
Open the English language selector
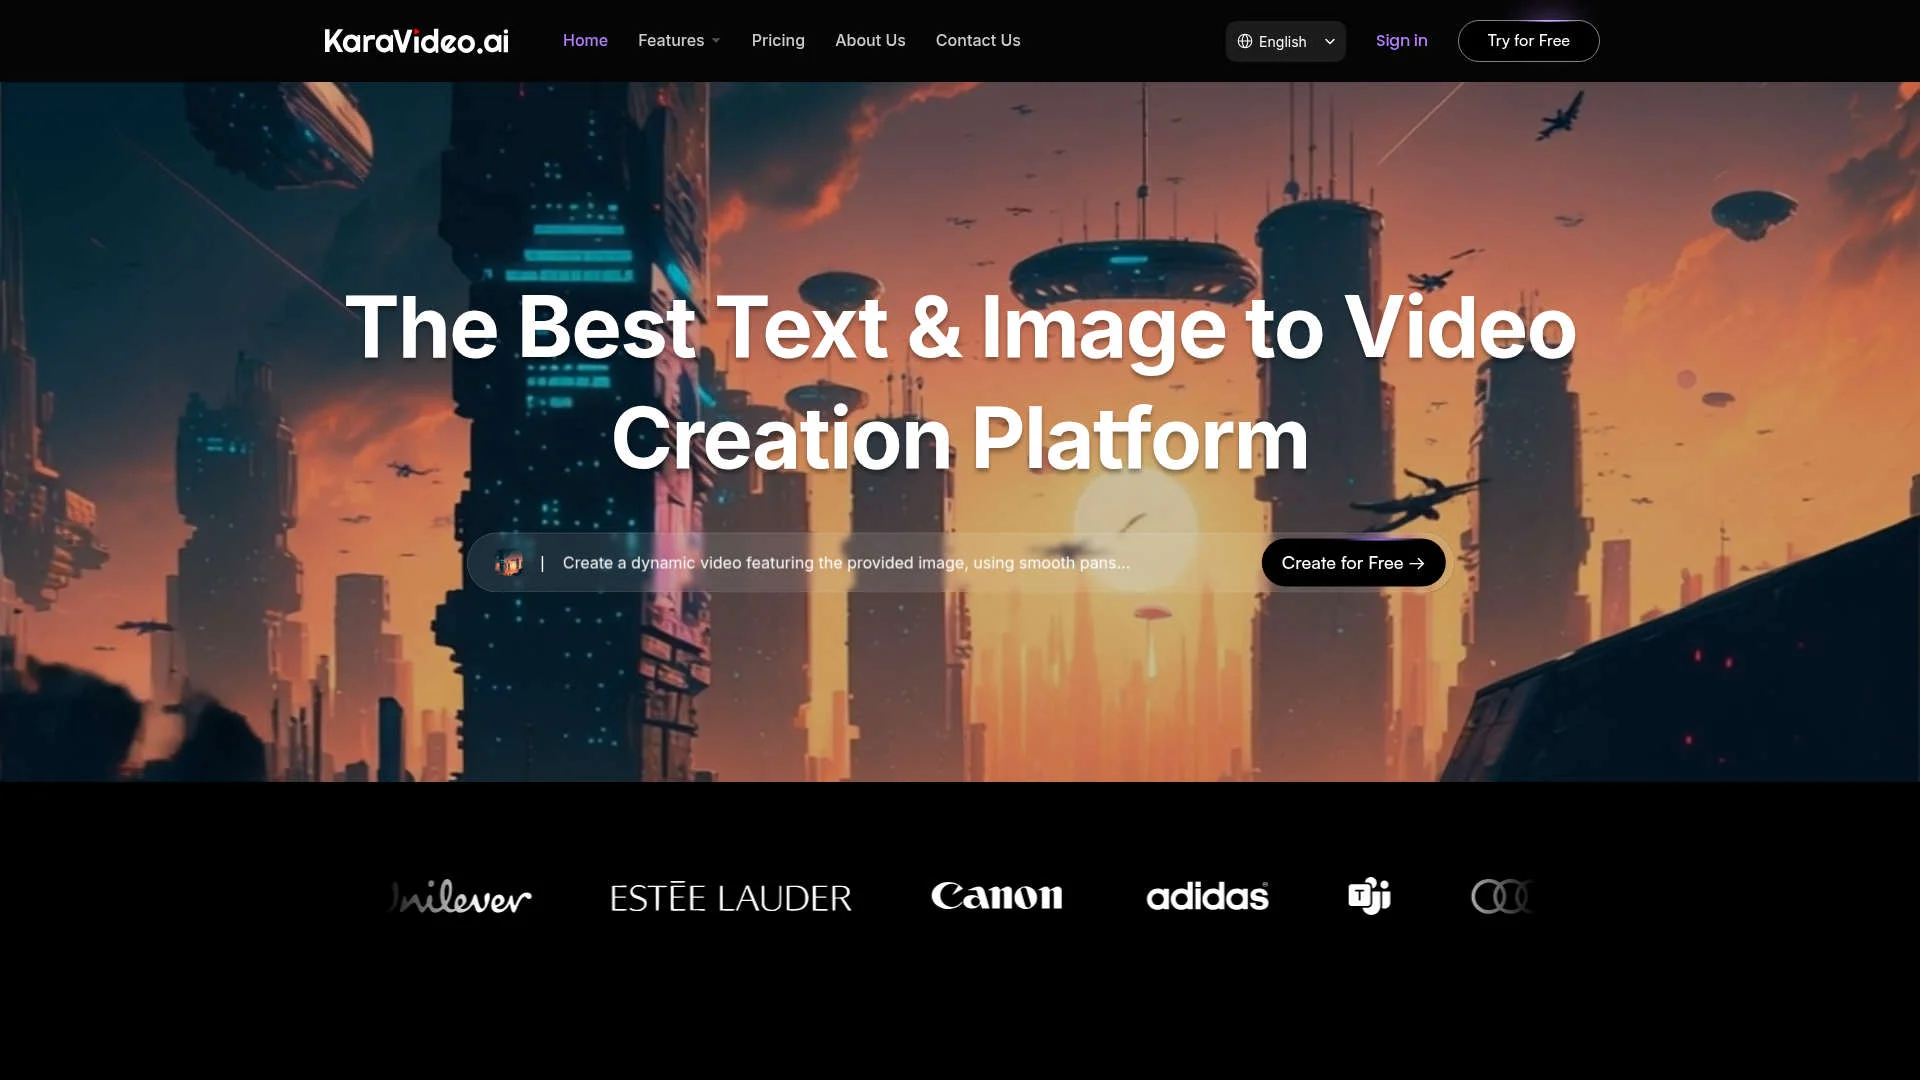1285,41
